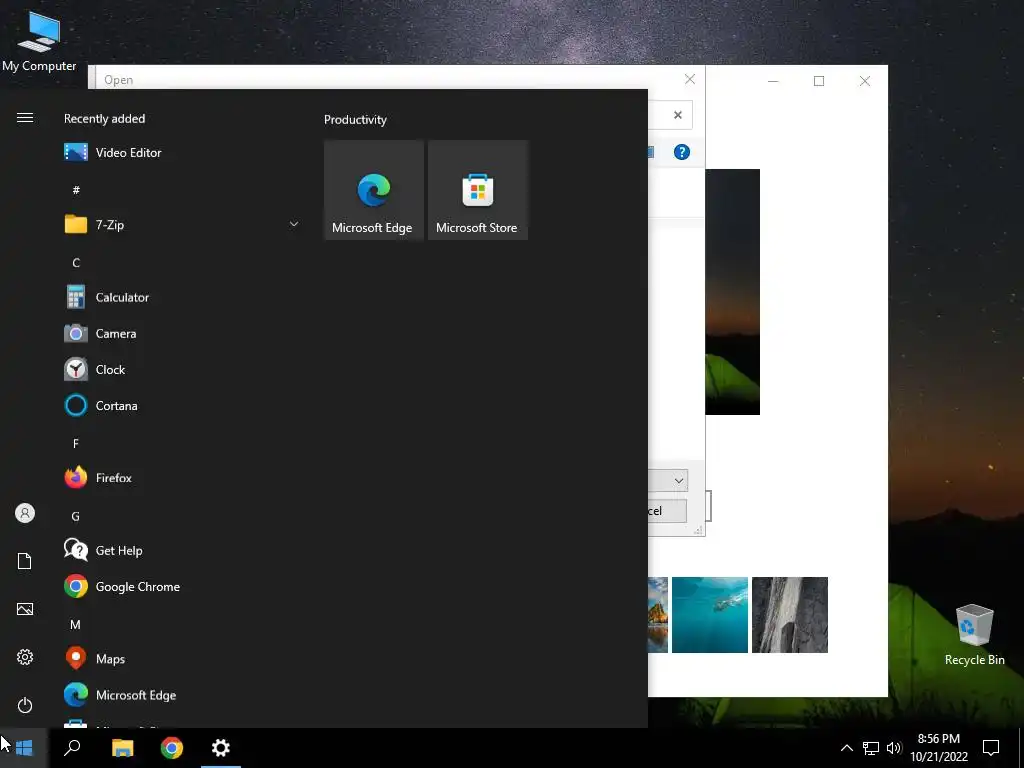Open the network tray icon
Viewport: 1024px width, 768px height.
coord(871,748)
